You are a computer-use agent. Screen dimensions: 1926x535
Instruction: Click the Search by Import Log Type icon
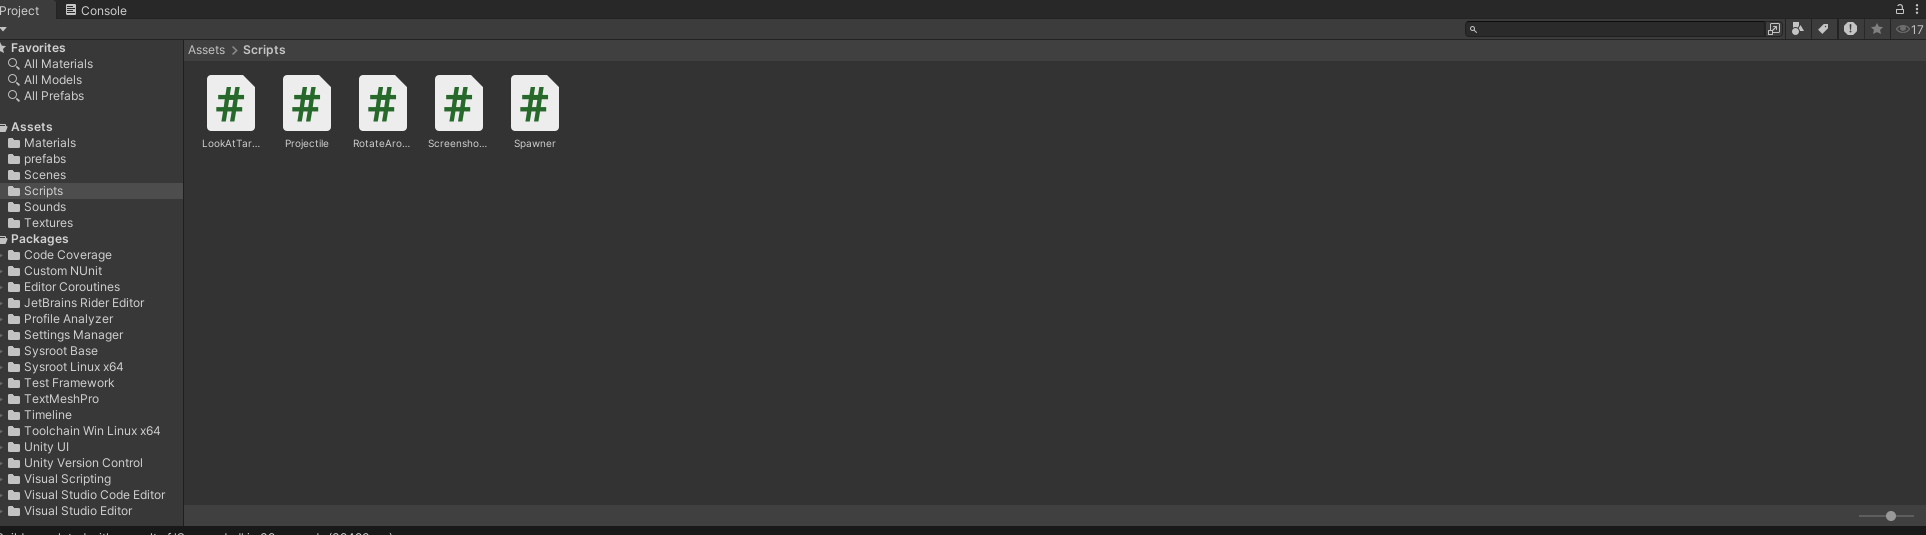click(x=1850, y=29)
